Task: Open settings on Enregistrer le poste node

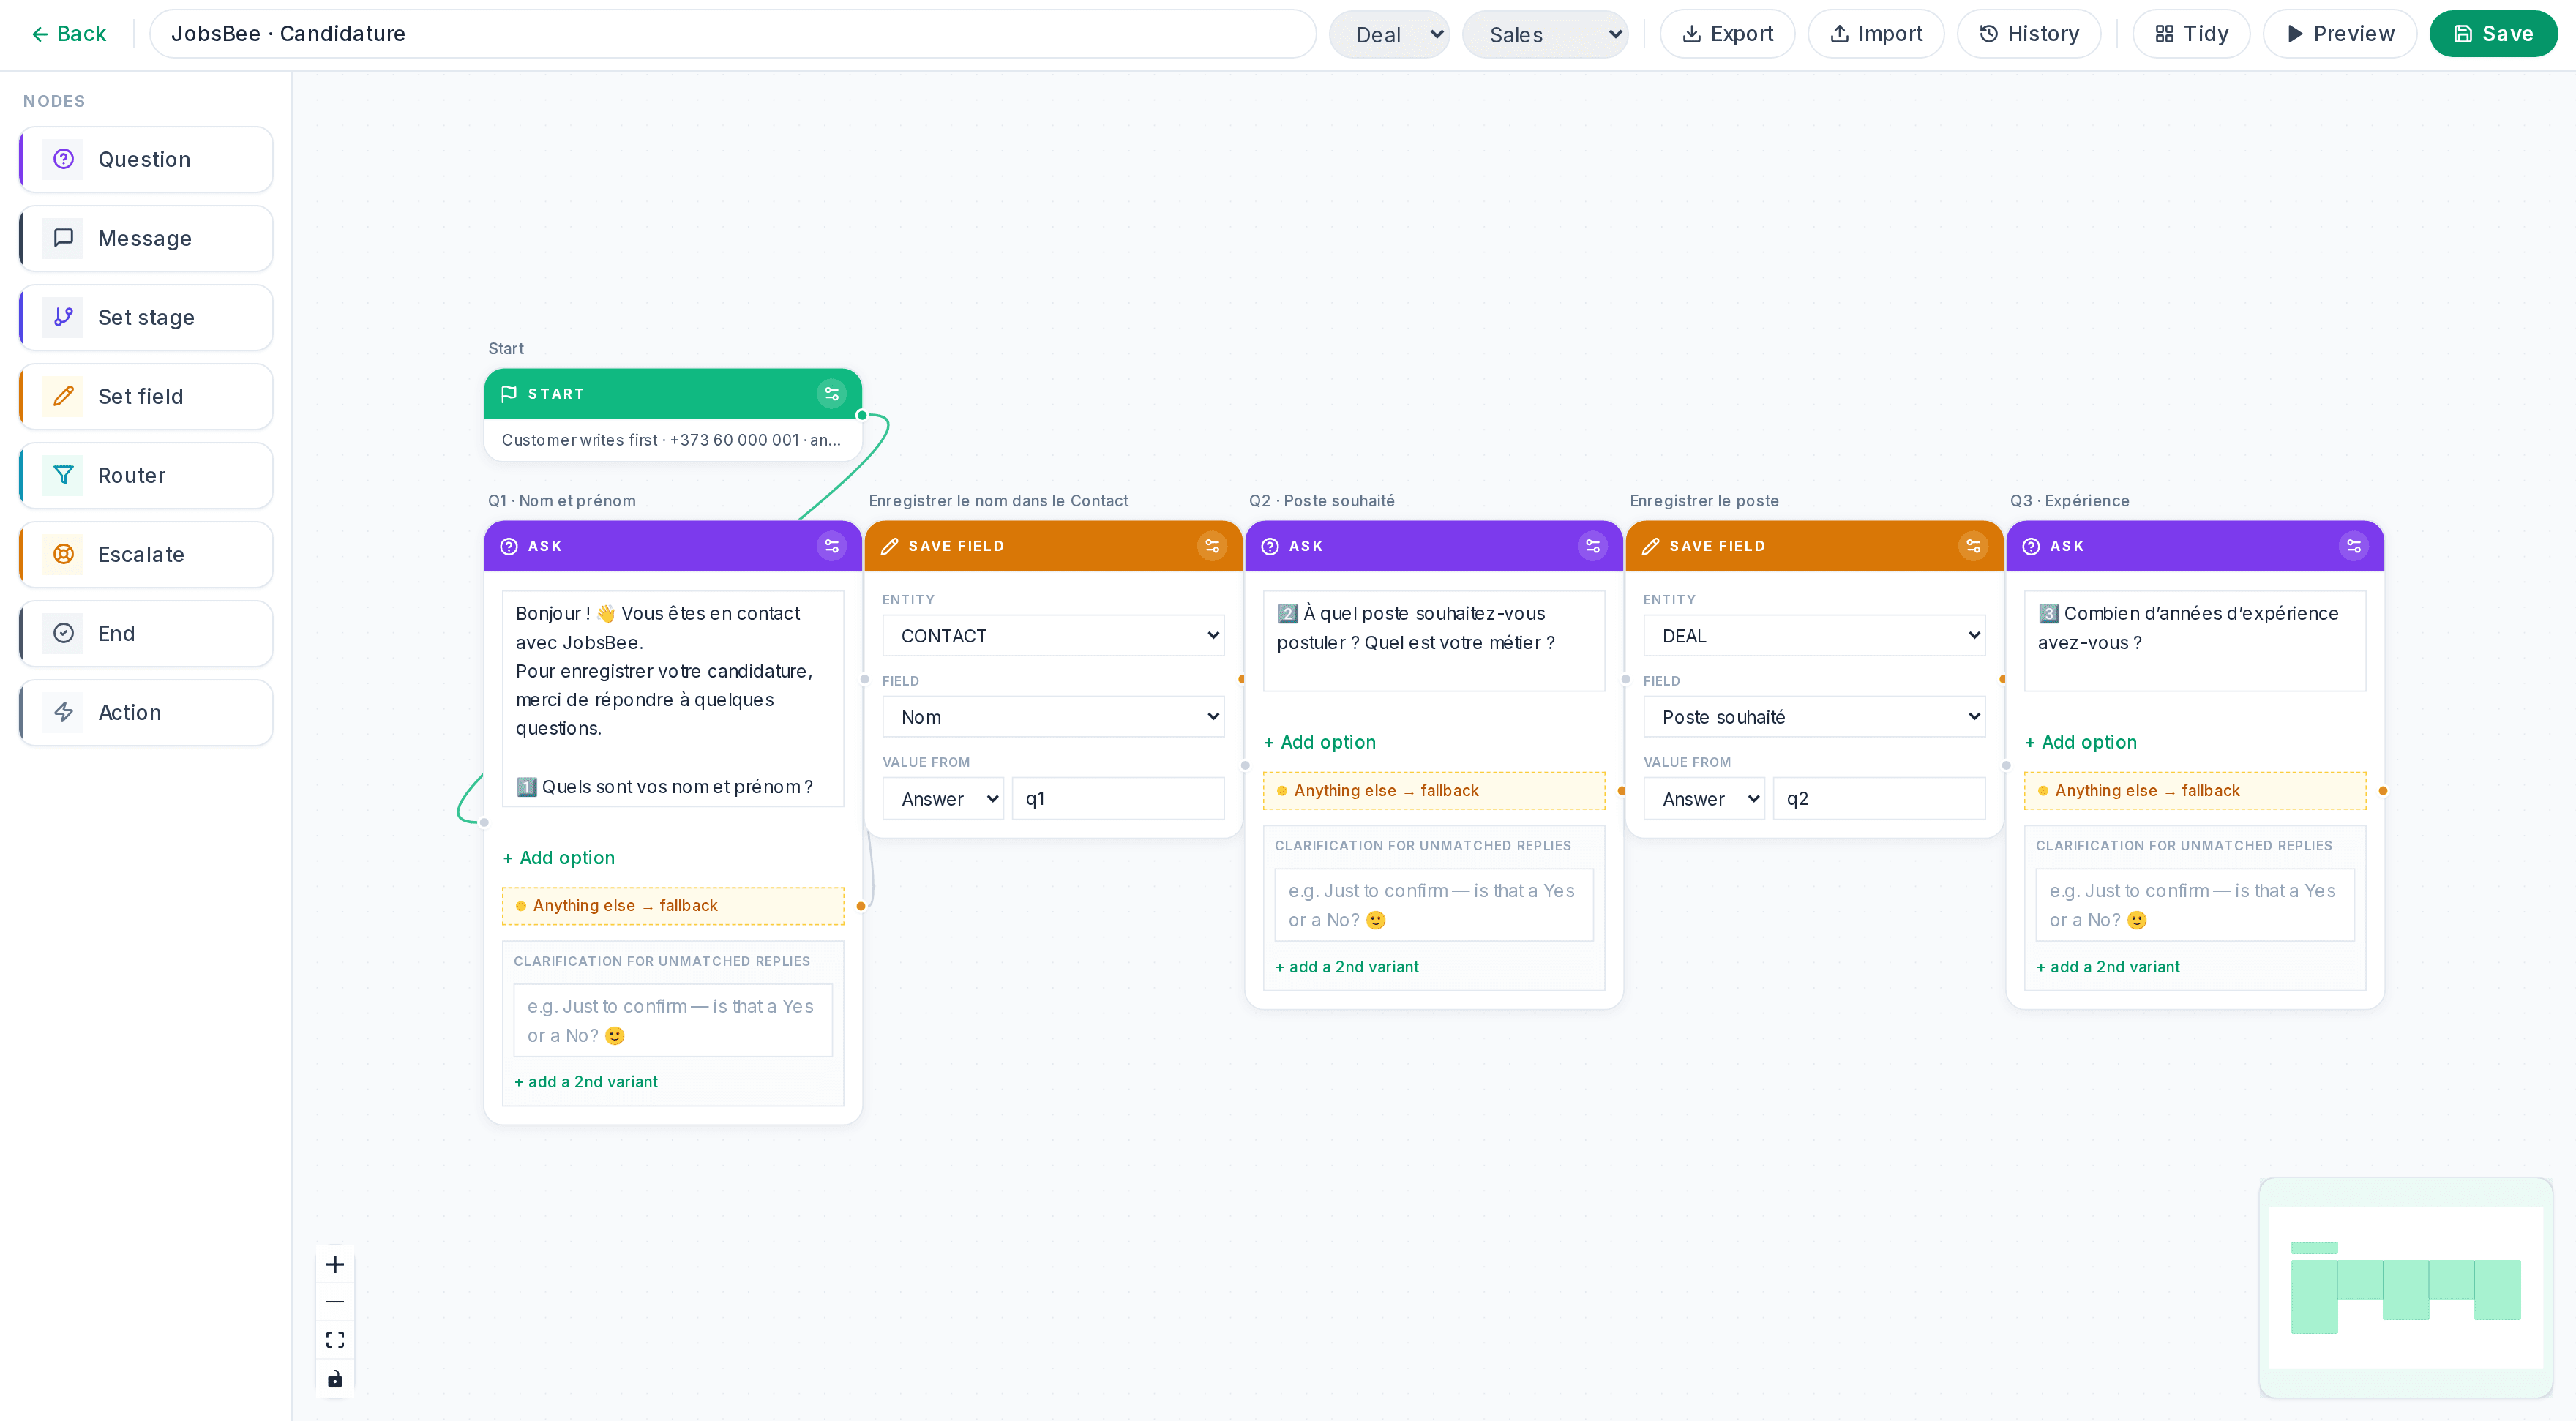Action: pos(1973,546)
